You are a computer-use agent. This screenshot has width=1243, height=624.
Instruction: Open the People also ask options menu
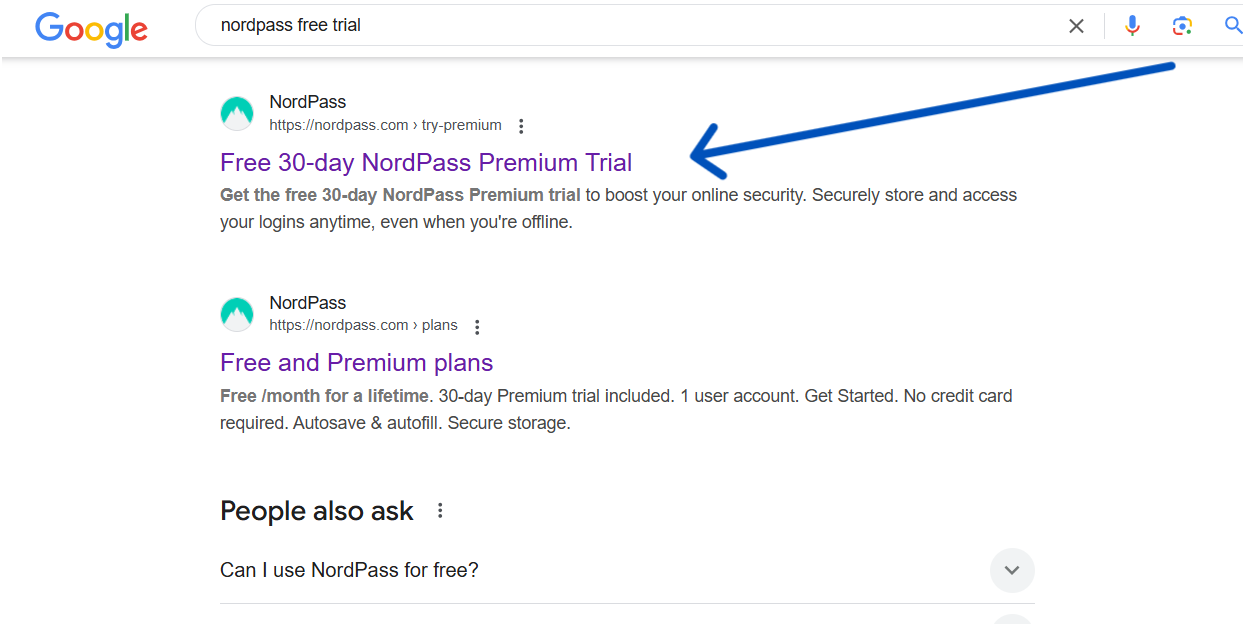point(440,510)
